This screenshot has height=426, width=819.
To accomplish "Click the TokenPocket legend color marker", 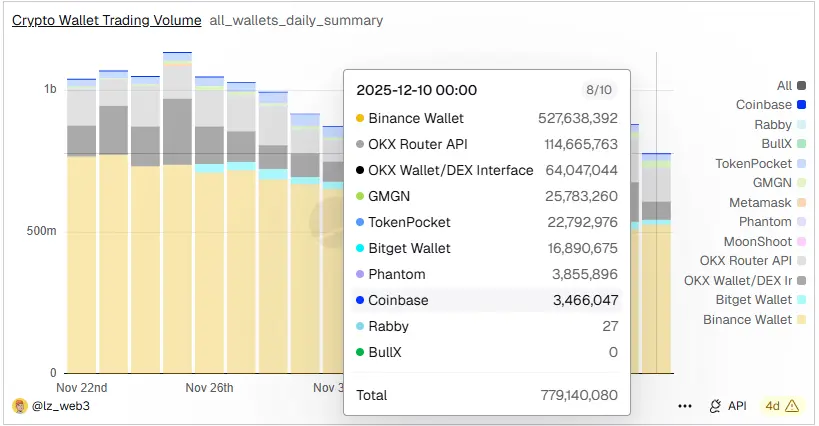I will click(801, 164).
